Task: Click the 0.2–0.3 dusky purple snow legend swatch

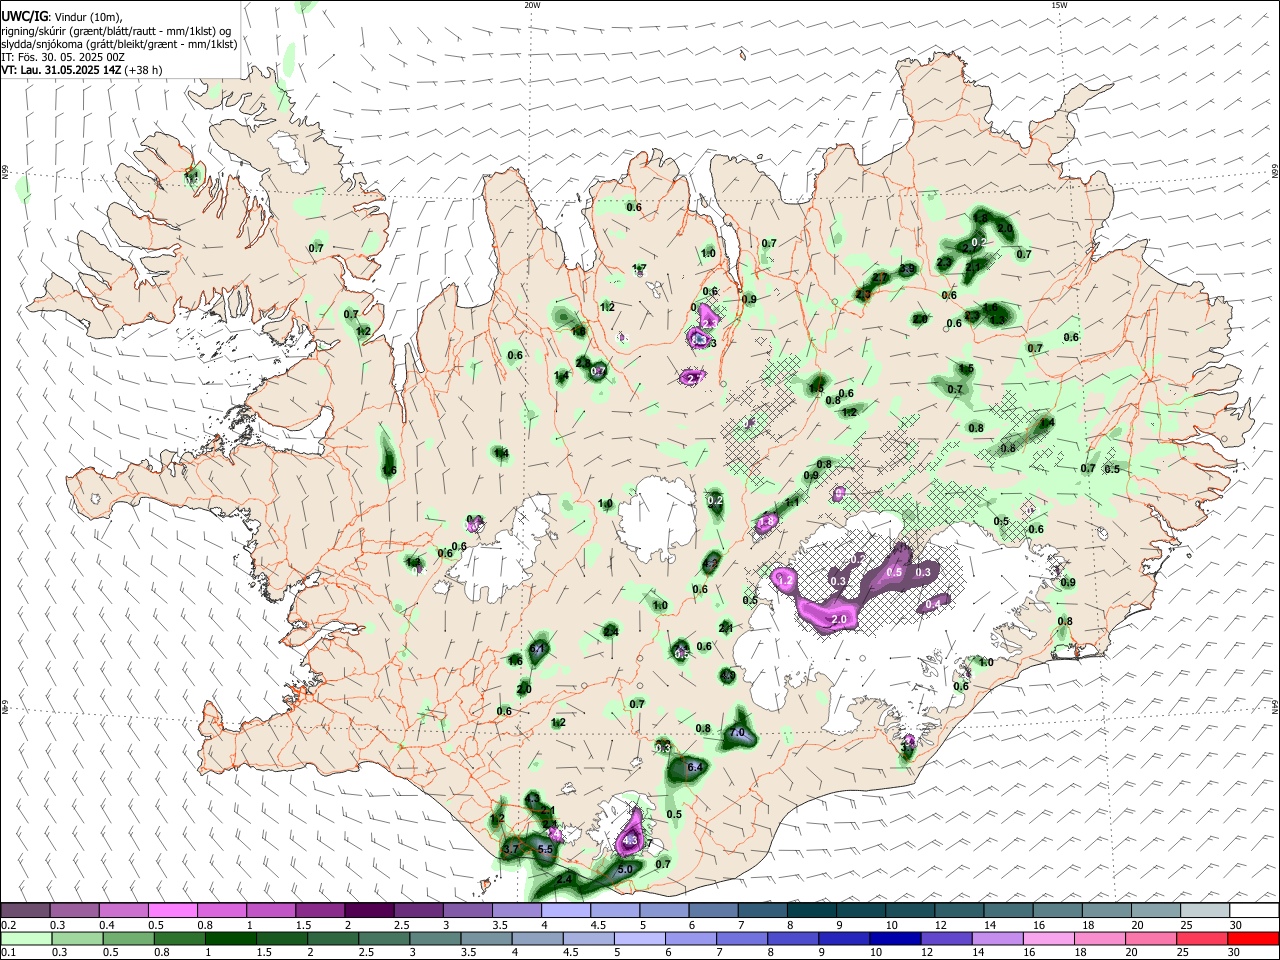Action: 25,910
